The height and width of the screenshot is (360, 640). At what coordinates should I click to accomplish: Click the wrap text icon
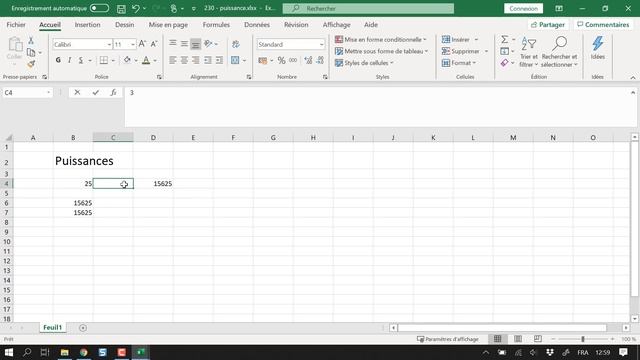coord(236,44)
